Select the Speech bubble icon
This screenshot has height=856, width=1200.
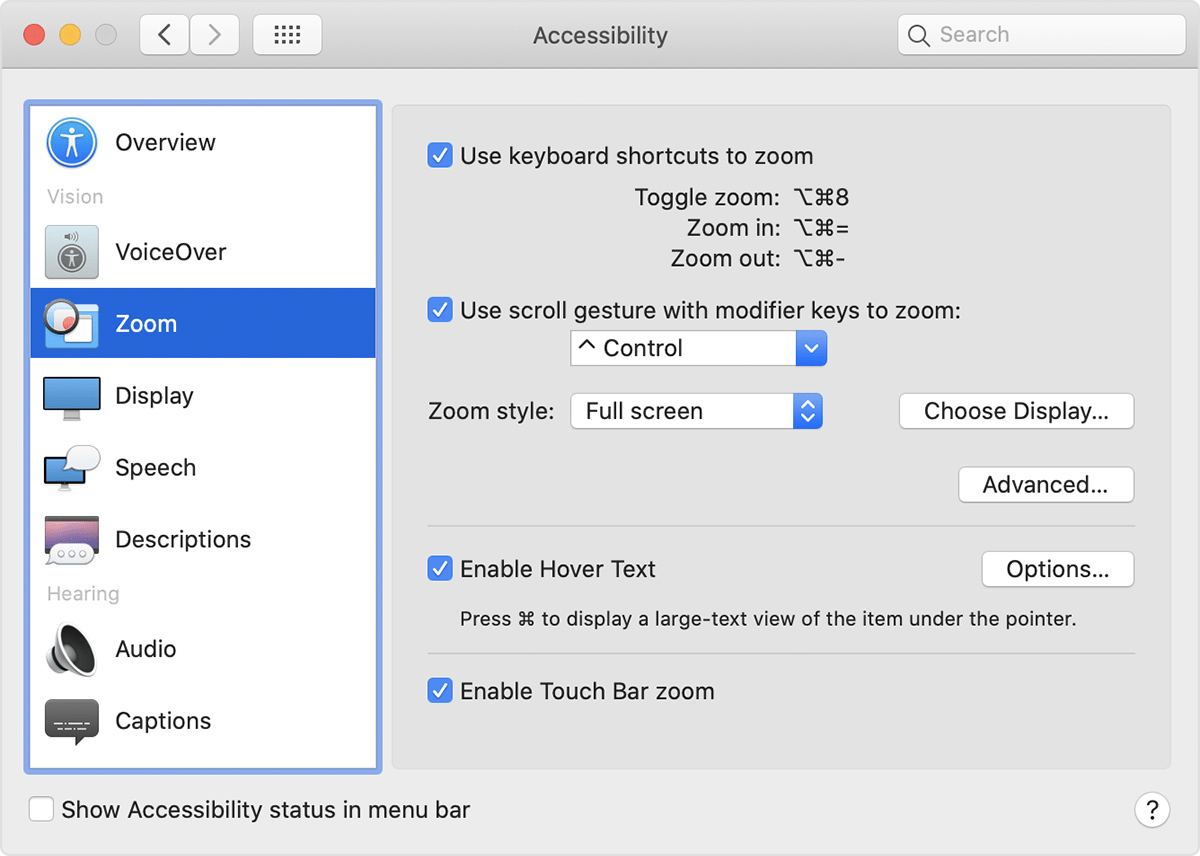tap(71, 468)
